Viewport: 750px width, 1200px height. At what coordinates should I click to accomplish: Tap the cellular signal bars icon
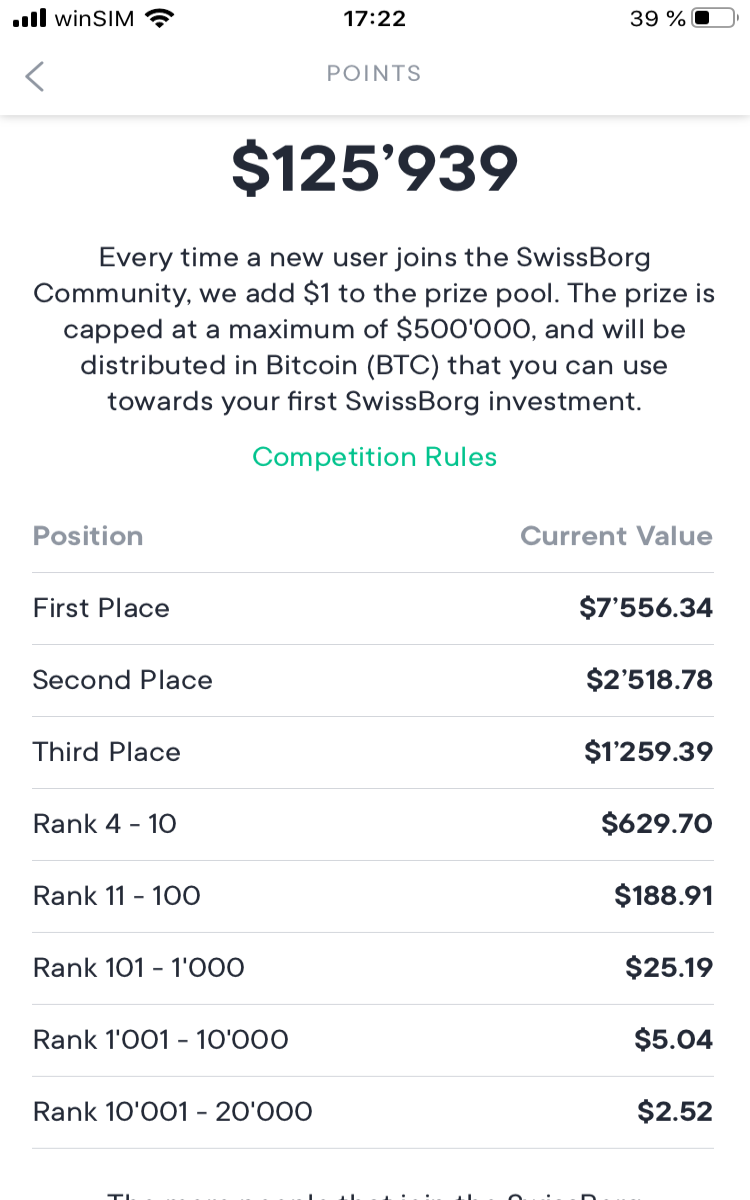coord(29,18)
